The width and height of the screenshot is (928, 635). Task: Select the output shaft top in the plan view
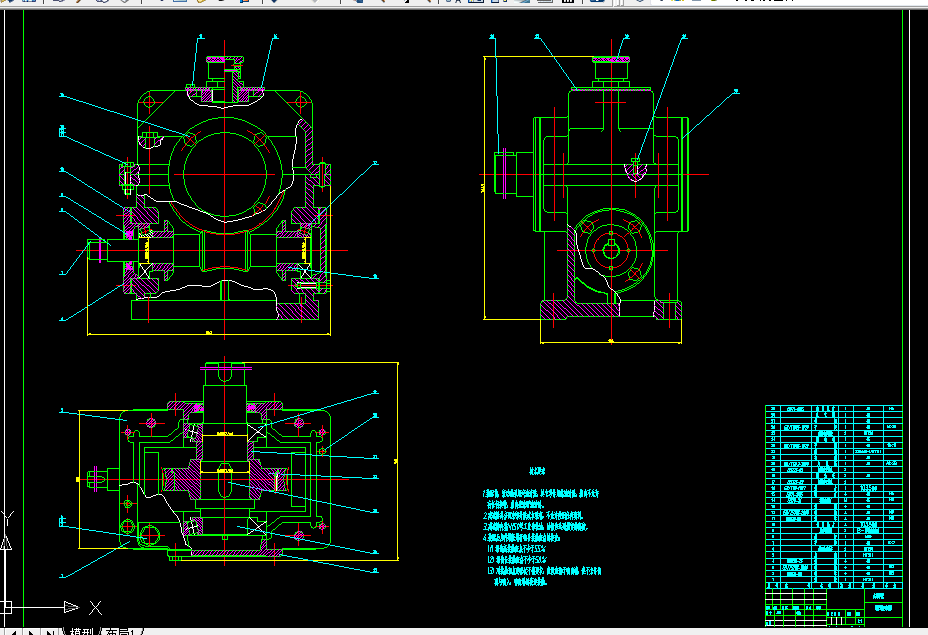(x=223, y=374)
